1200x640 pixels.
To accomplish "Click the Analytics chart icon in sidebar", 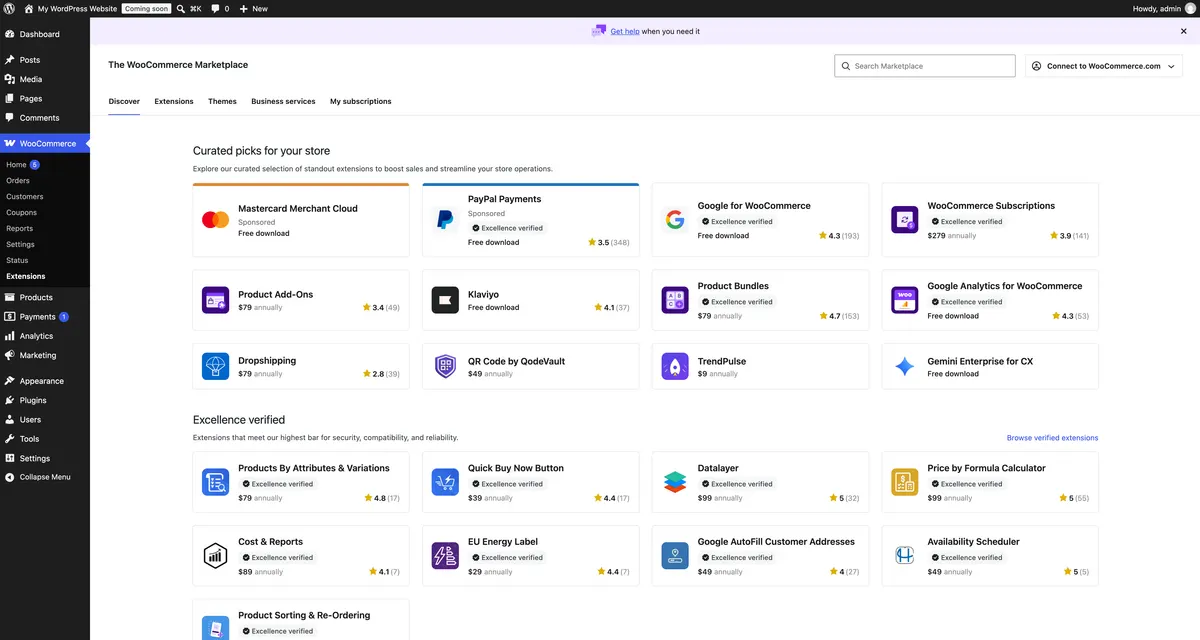I will click(x=10, y=336).
